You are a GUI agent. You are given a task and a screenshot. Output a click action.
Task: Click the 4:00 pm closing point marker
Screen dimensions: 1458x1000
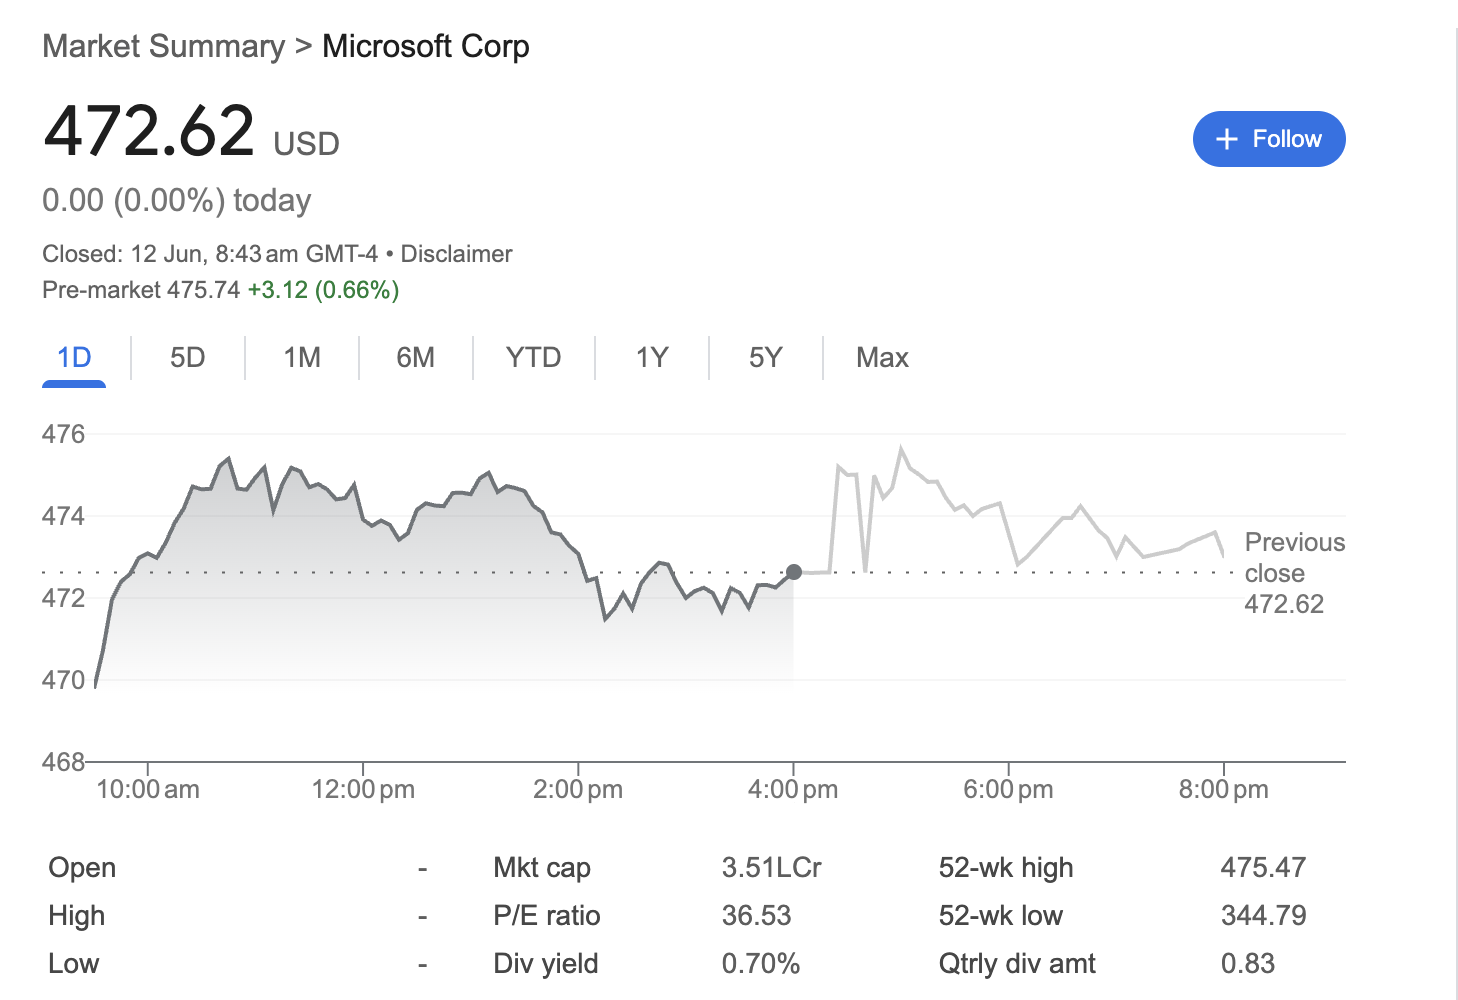794,572
